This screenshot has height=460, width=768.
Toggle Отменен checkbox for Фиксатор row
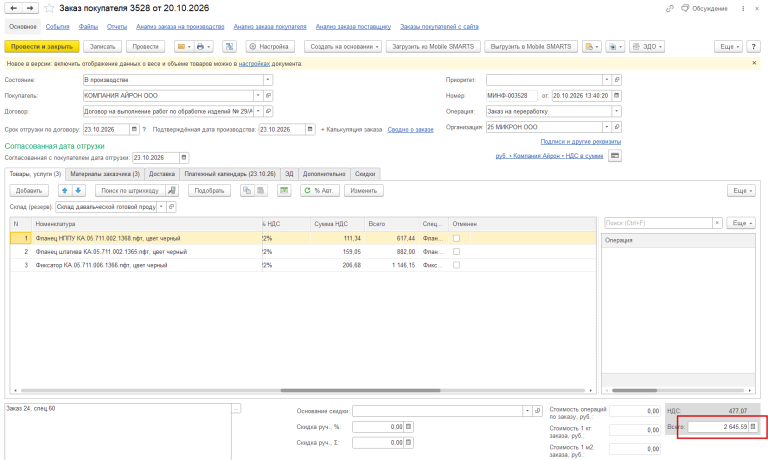[x=456, y=265]
